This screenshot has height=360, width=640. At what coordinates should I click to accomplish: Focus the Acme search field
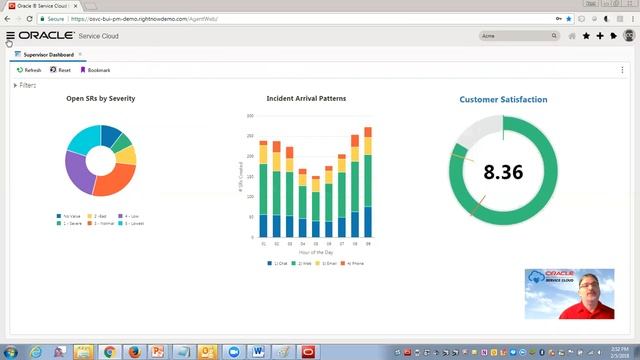(x=515, y=36)
